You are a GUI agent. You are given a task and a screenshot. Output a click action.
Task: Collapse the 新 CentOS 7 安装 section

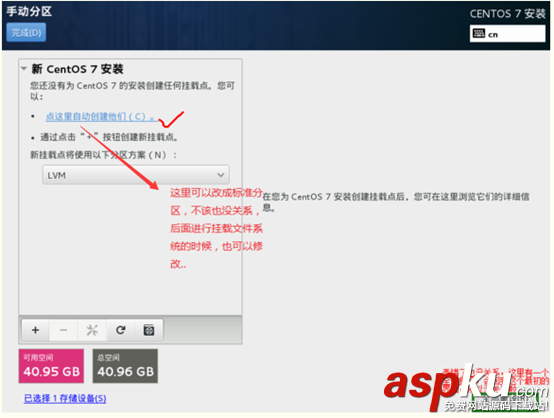tap(24, 68)
